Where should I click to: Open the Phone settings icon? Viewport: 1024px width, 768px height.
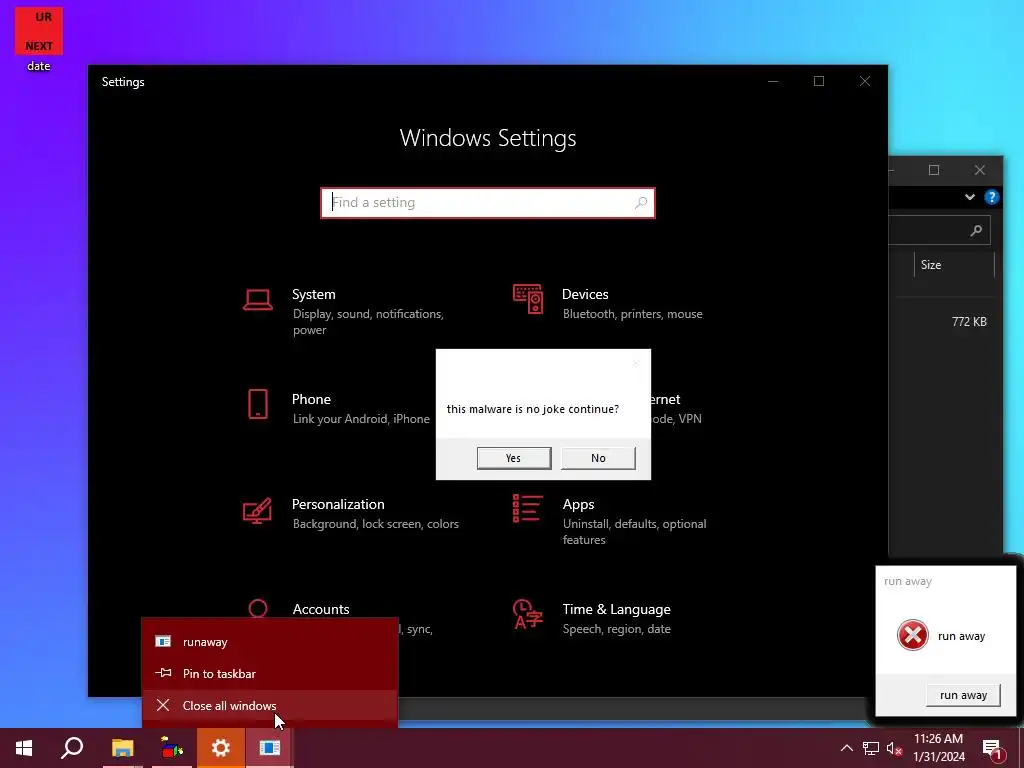pyautogui.click(x=258, y=404)
